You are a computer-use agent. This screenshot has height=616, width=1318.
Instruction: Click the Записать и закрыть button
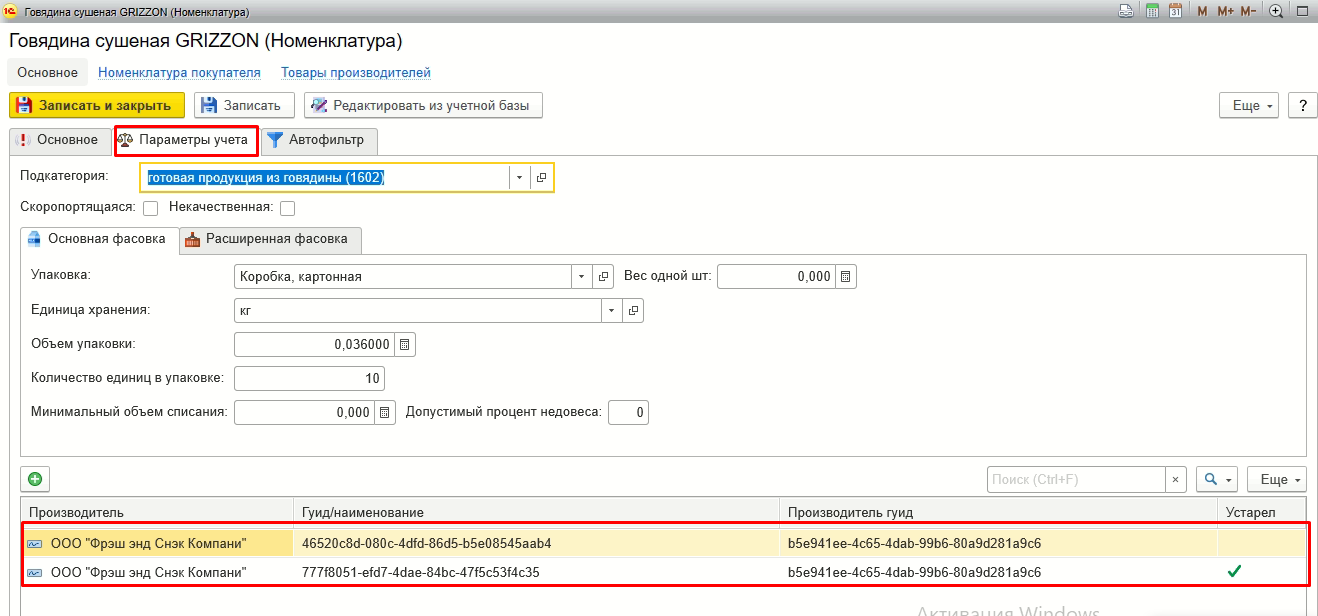pyautogui.click(x=97, y=105)
